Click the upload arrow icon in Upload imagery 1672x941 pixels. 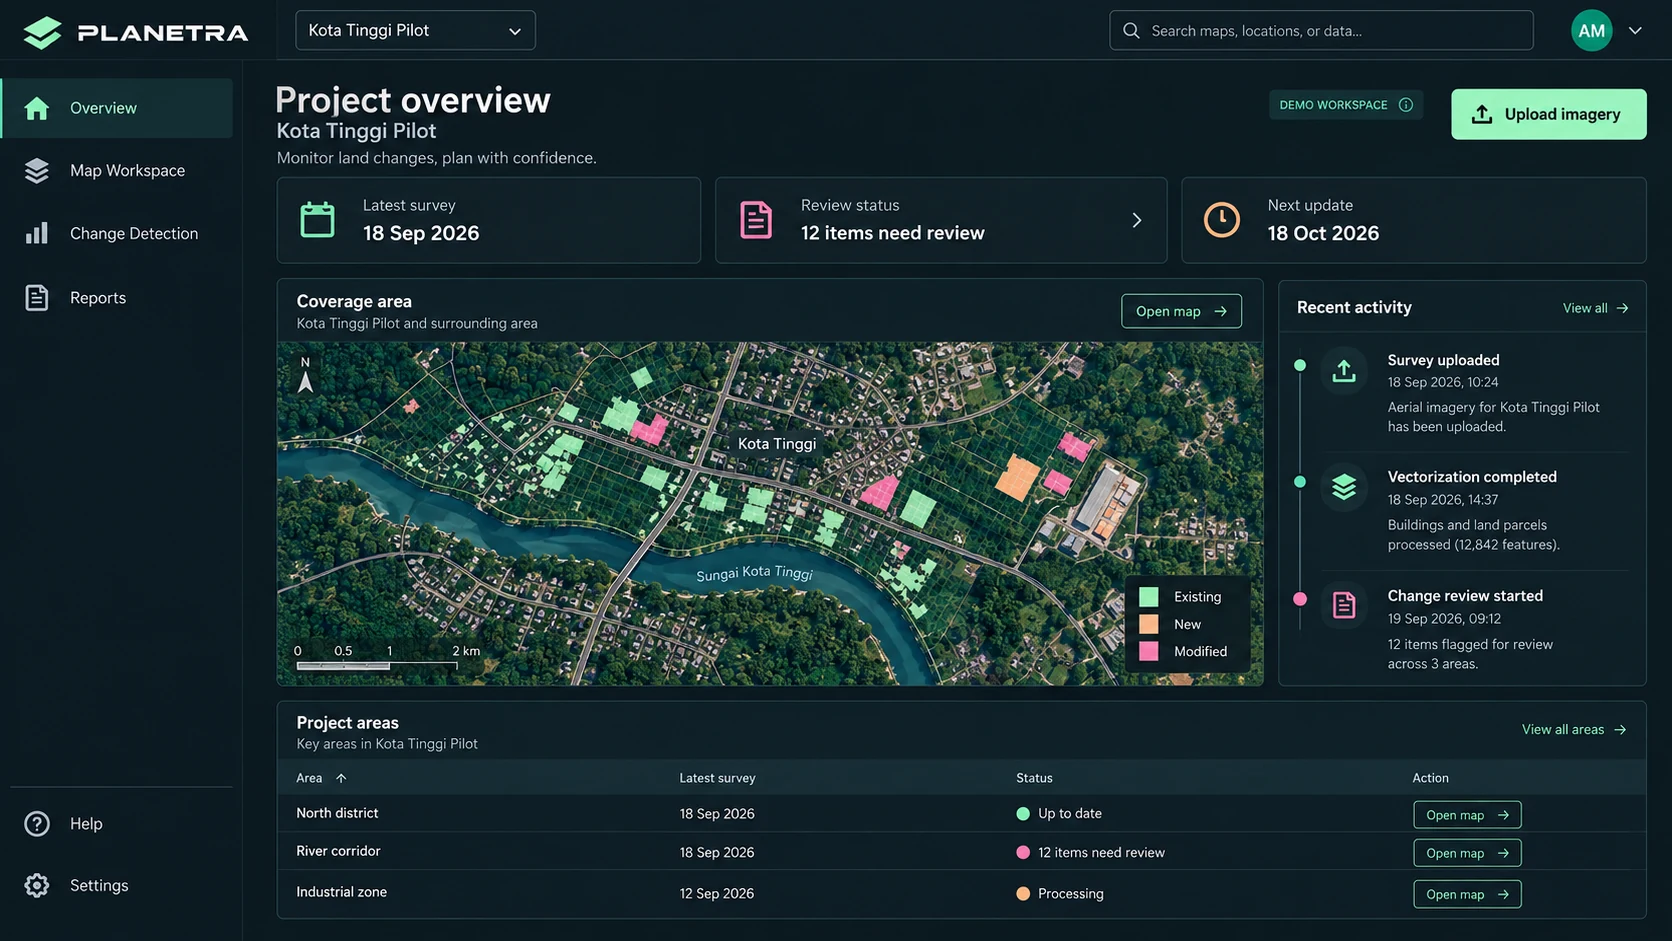click(x=1482, y=114)
